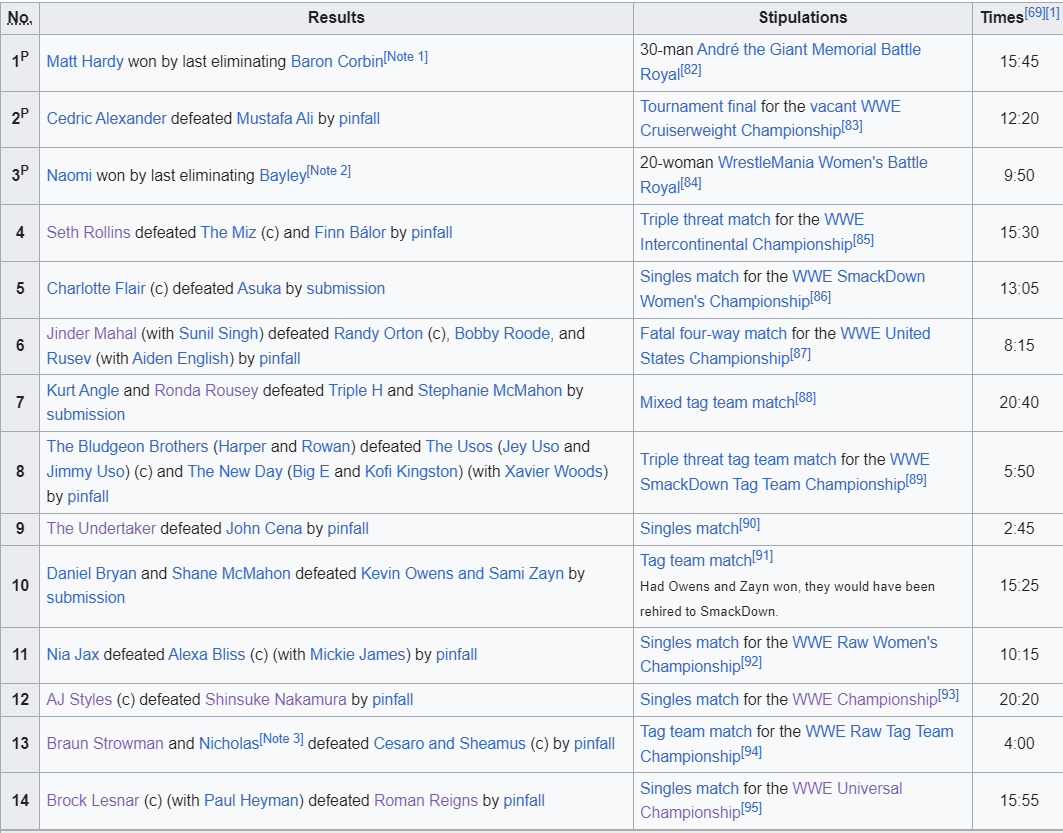Image resolution: width=1063 pixels, height=833 pixels.
Task: Open the WWE Universal Championship link
Action: (771, 800)
